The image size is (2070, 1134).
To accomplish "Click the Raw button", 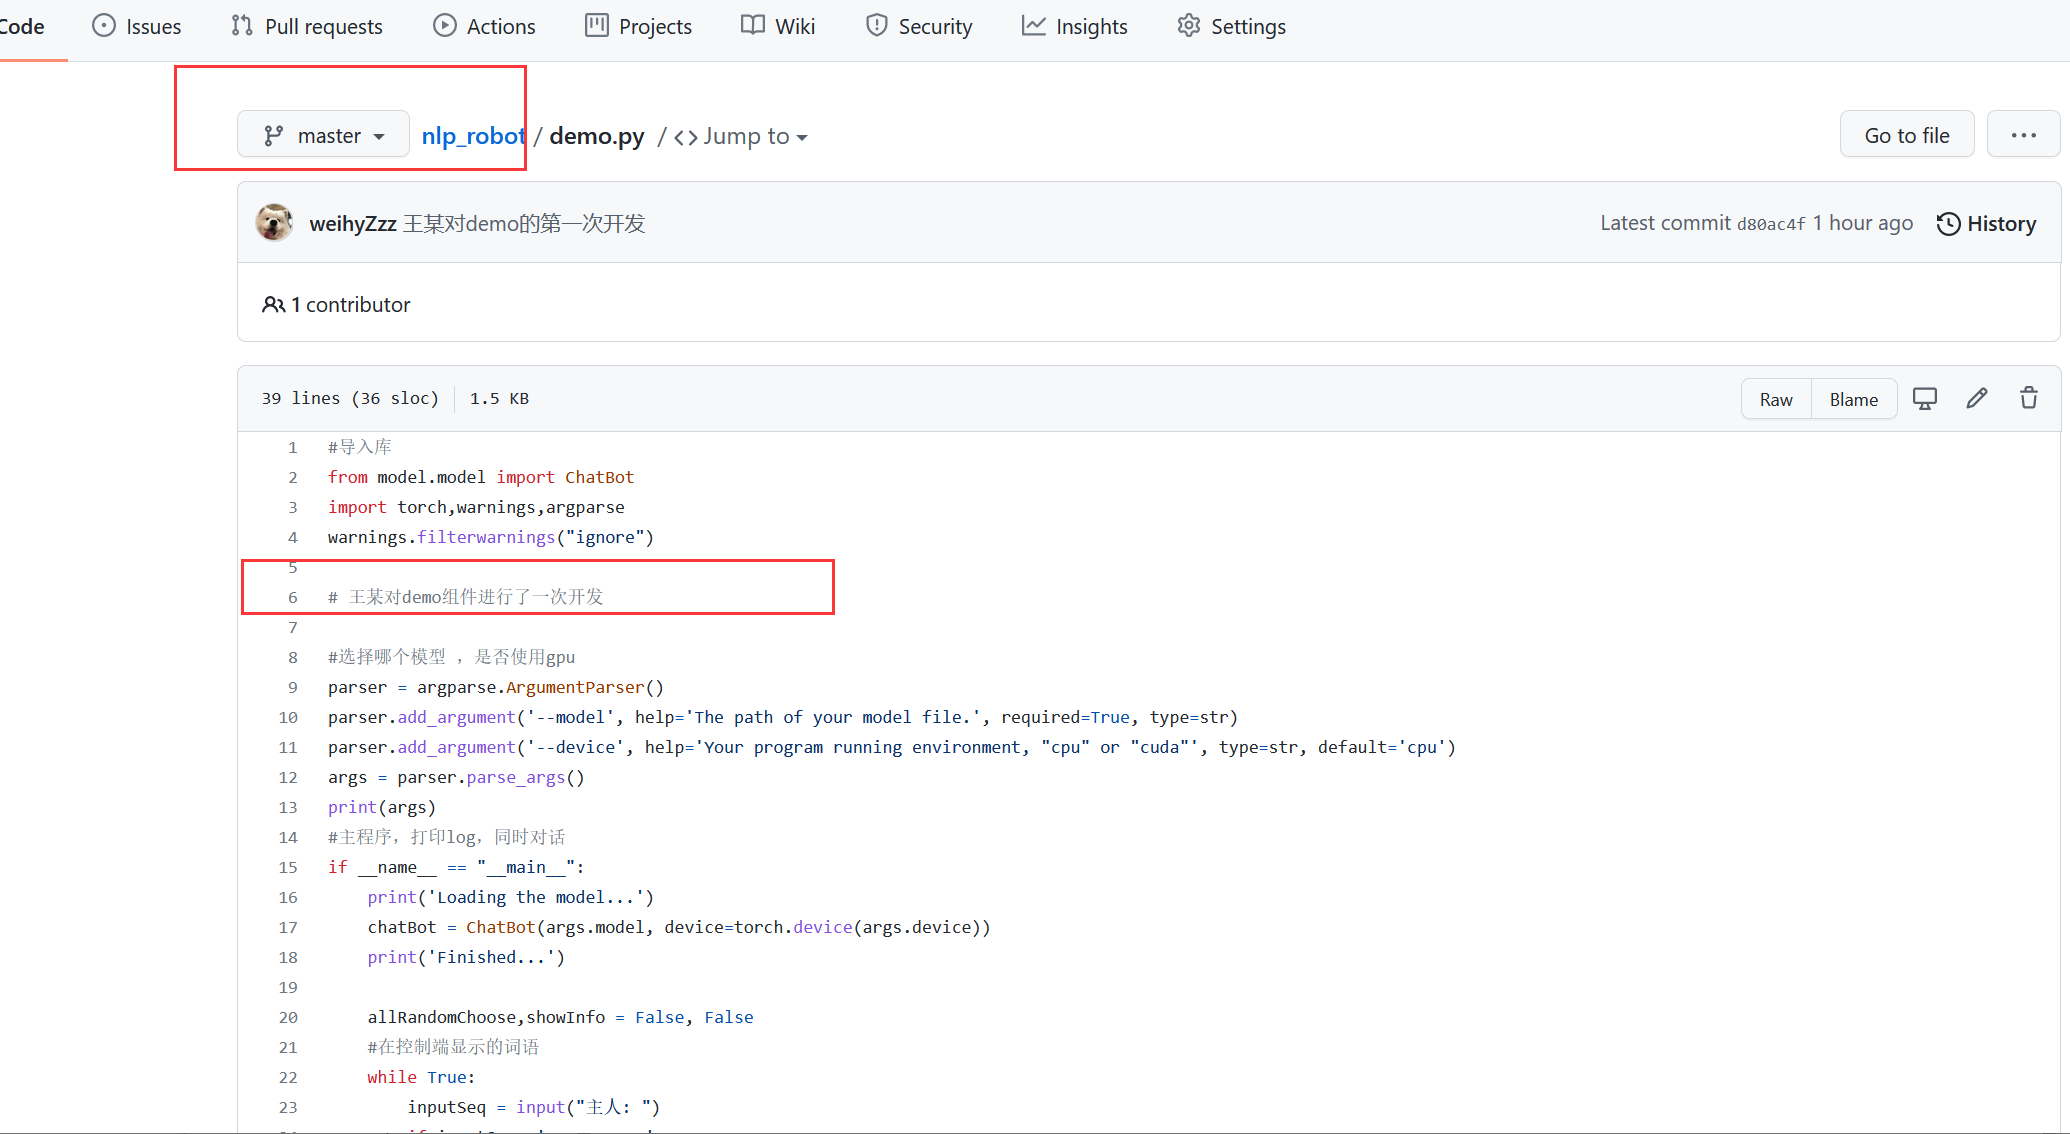I will click(x=1776, y=399).
